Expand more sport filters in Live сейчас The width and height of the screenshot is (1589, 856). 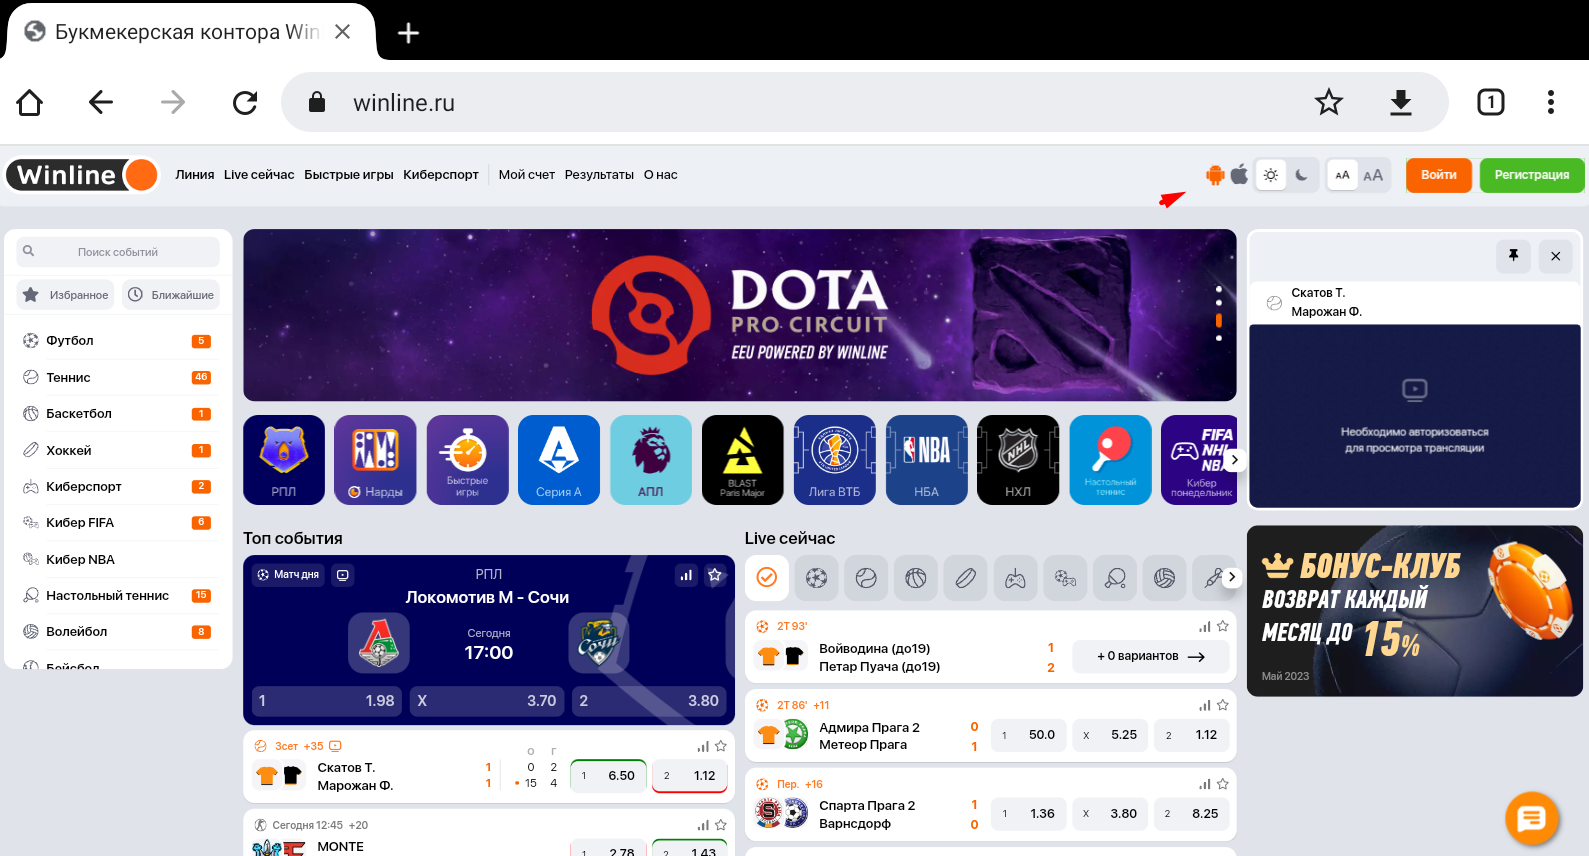pyautogui.click(x=1232, y=577)
